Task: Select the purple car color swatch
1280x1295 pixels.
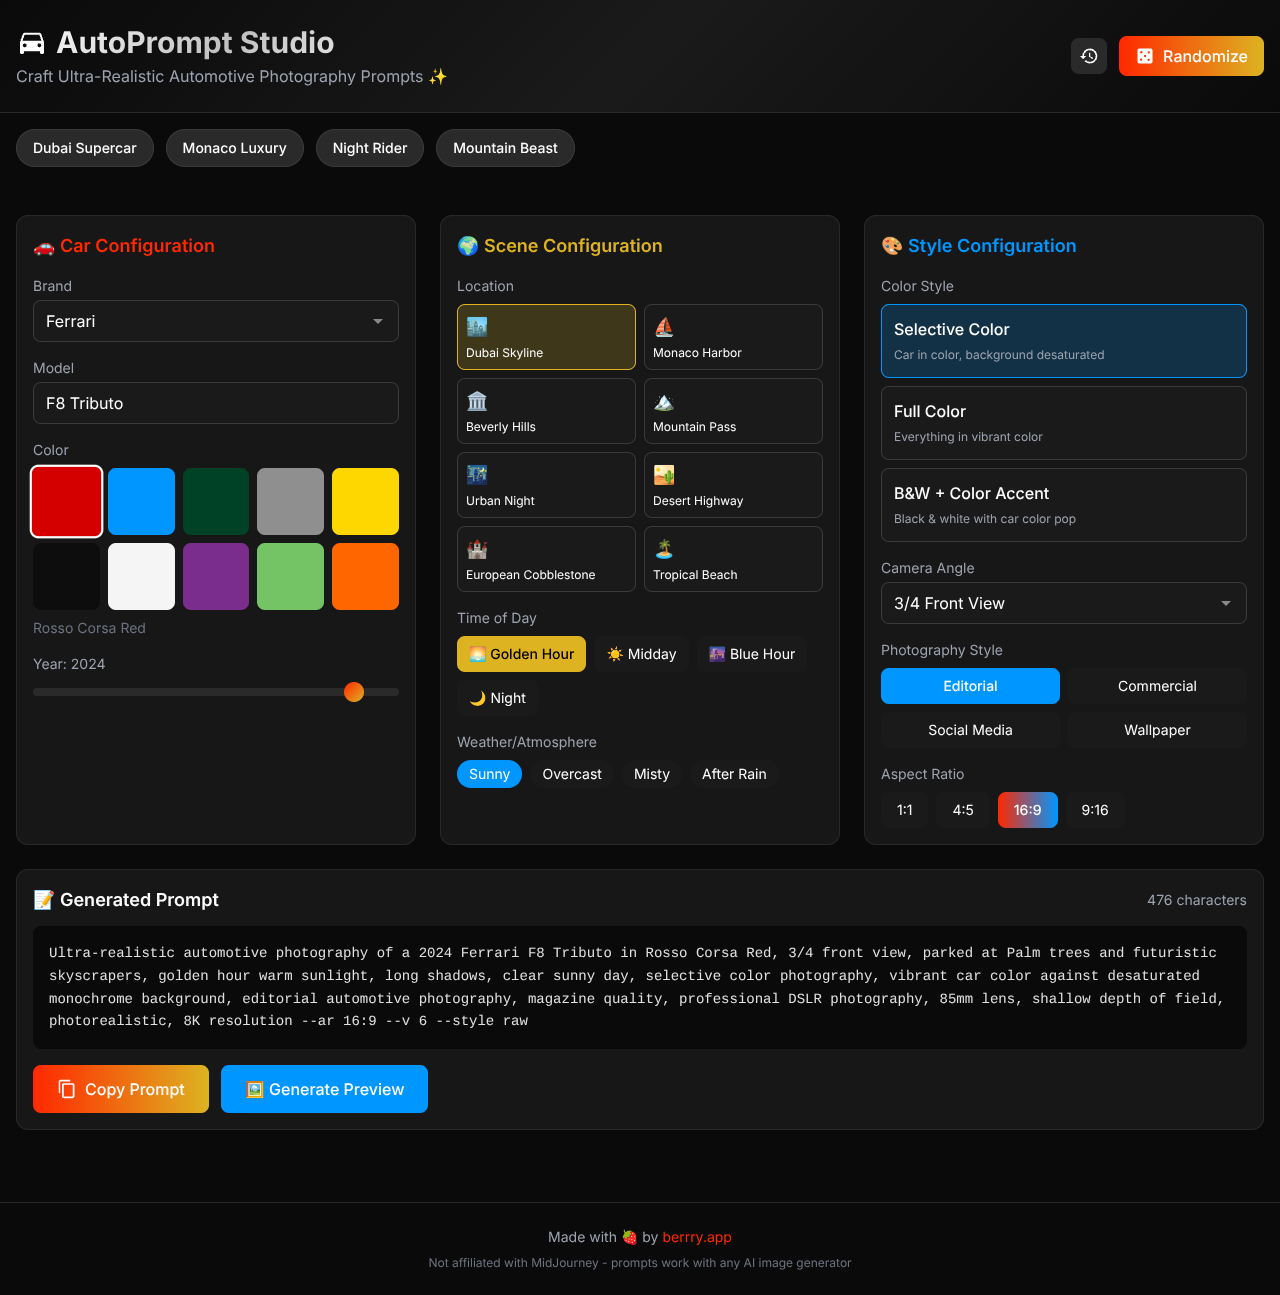Action: point(216,576)
